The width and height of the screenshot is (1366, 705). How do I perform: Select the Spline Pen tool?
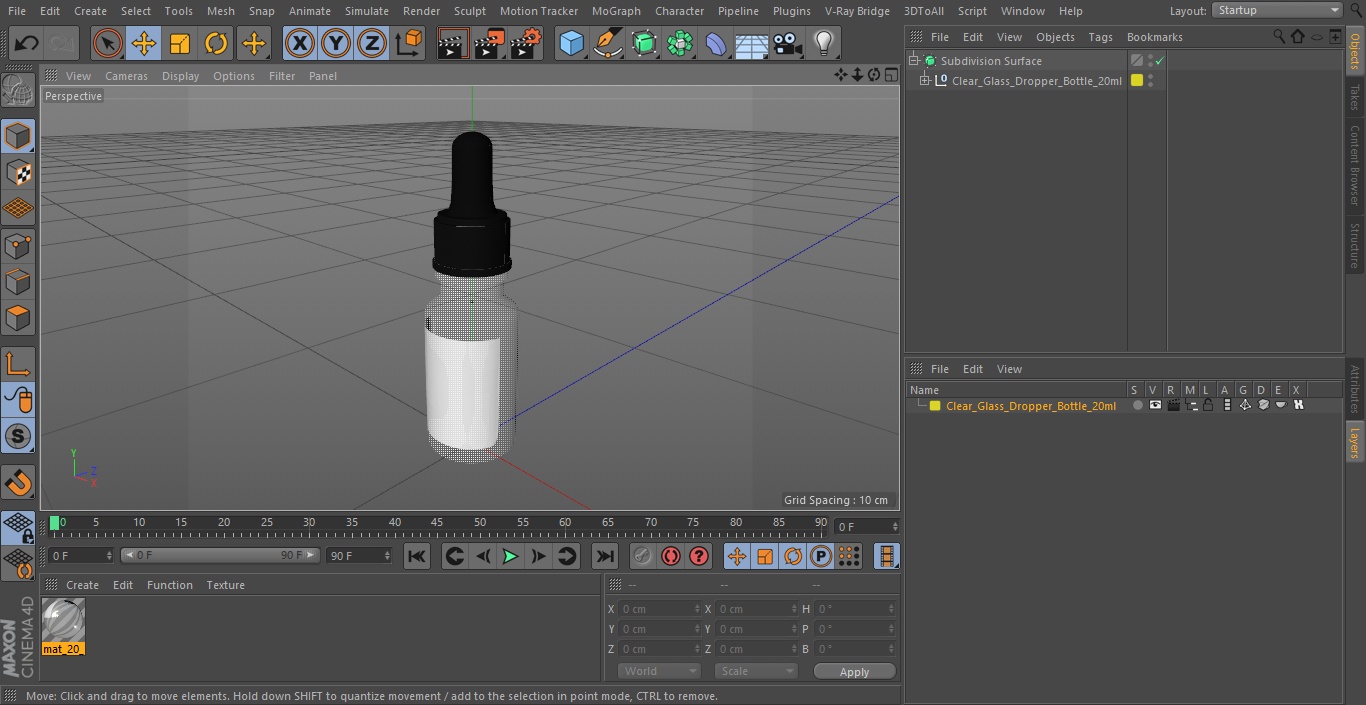607,43
